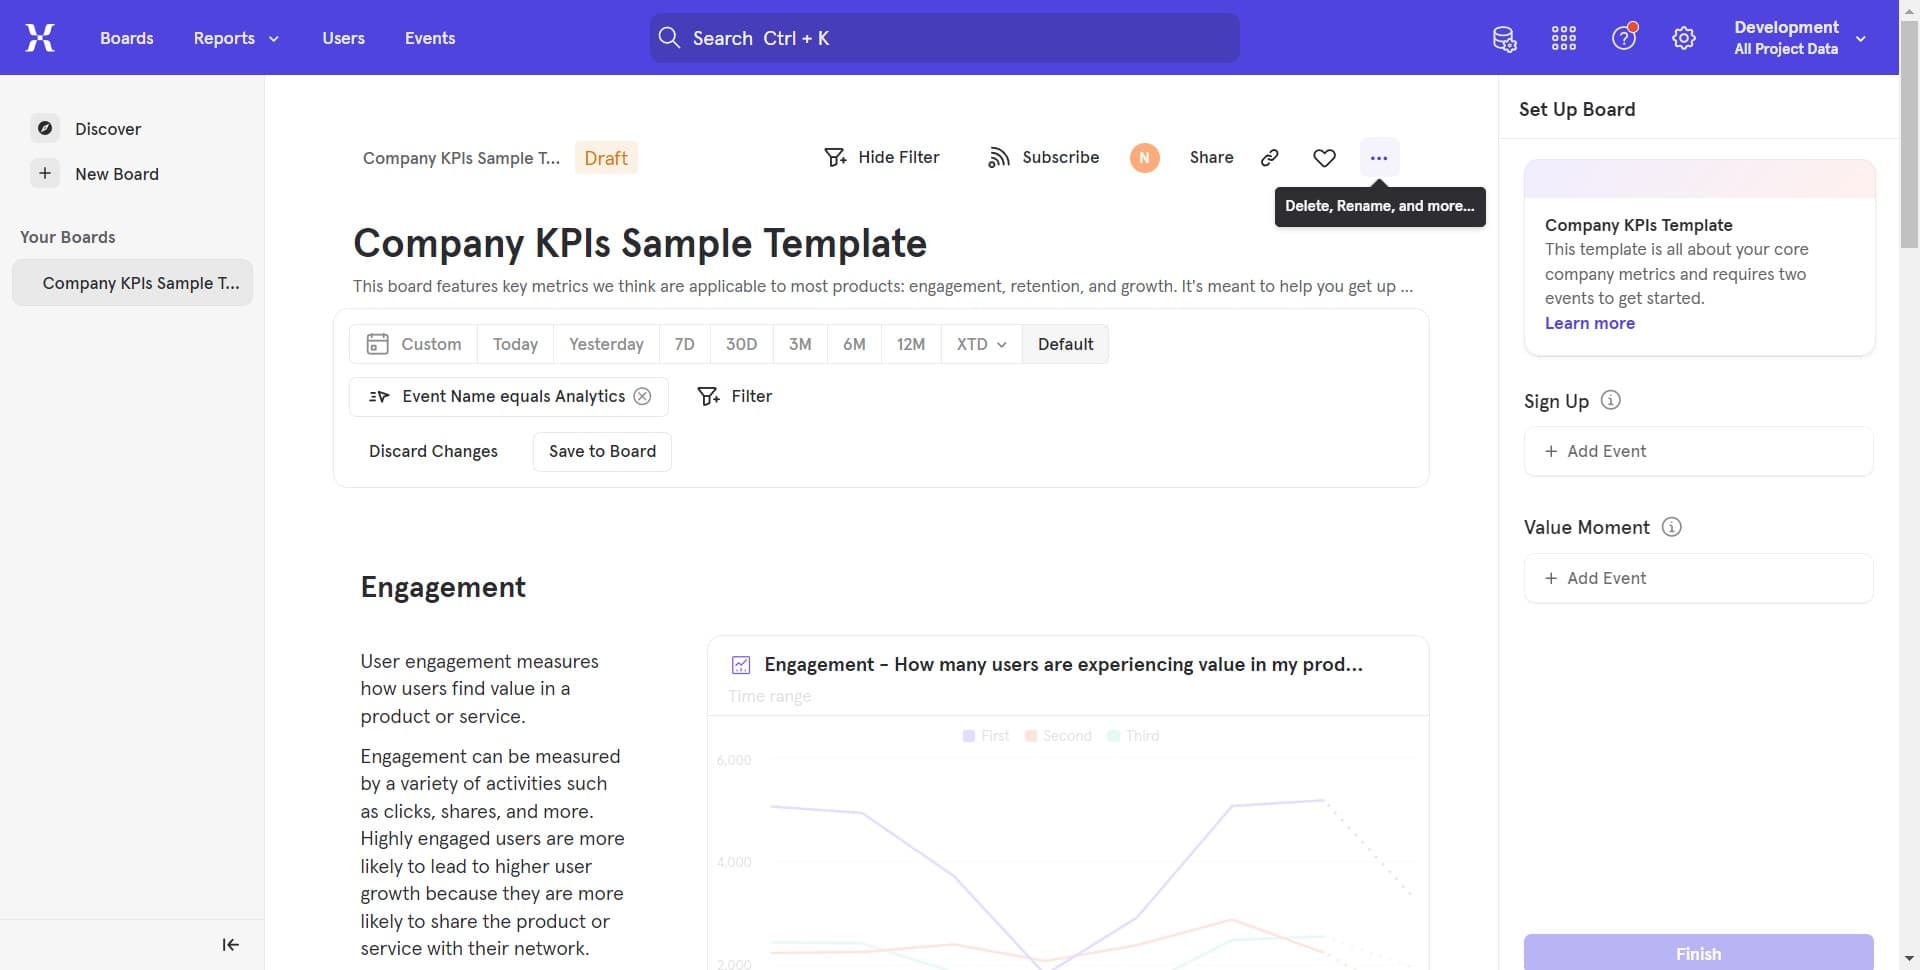The height and width of the screenshot is (970, 1920).
Task: Toggle Hide Filter on the board
Action: [882, 158]
